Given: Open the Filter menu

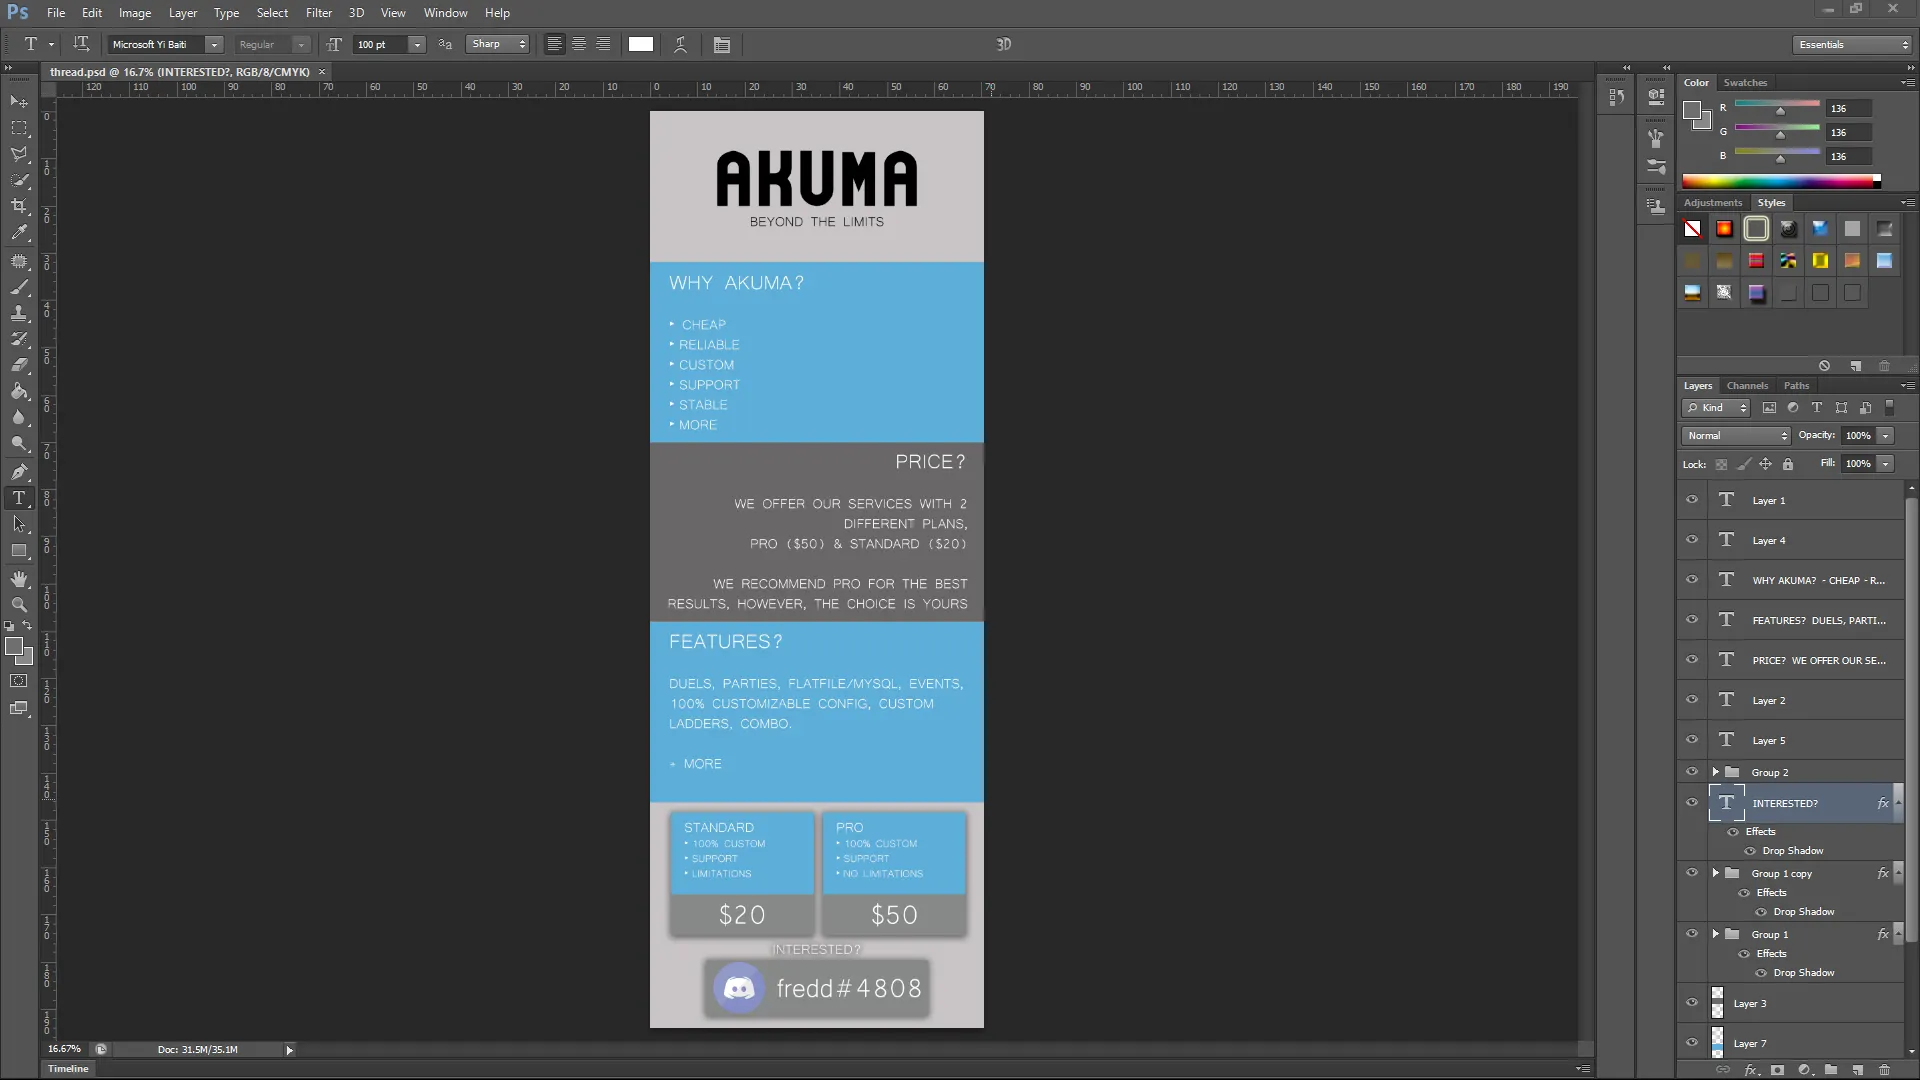Looking at the screenshot, I should click(x=319, y=13).
